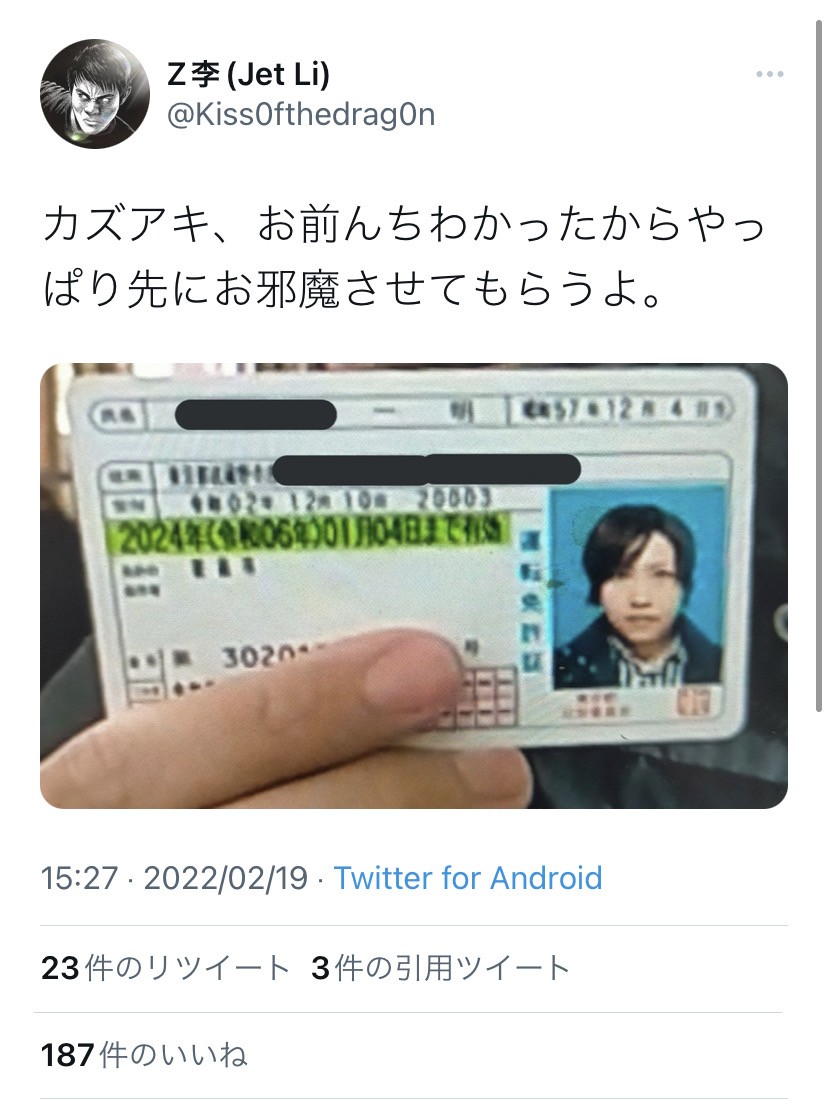Click the vertical scrollbar on the right

coord(818,365)
